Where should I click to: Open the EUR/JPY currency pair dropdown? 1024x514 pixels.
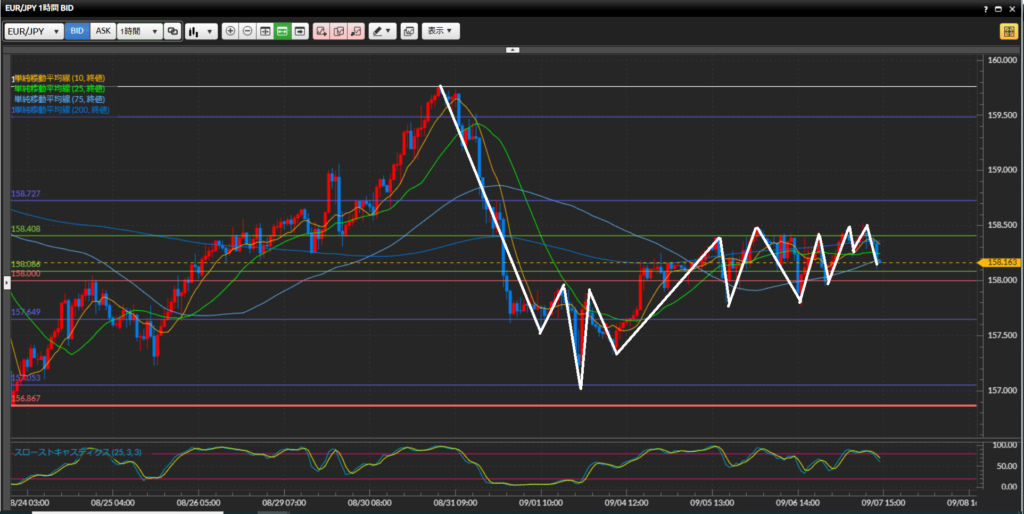pos(34,31)
